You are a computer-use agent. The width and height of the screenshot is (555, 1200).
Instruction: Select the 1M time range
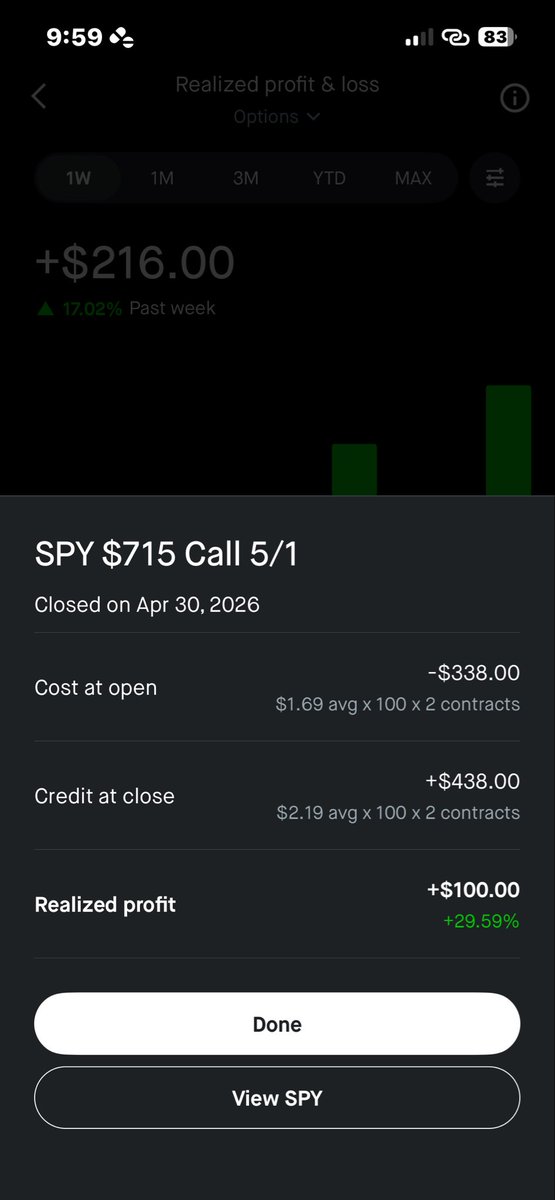162,179
